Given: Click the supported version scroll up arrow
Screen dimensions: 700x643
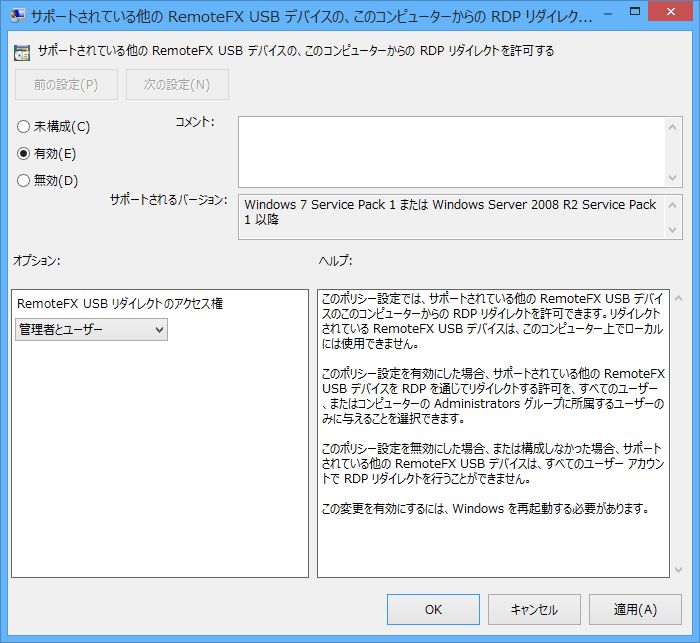Looking at the screenshot, I should [672, 205].
